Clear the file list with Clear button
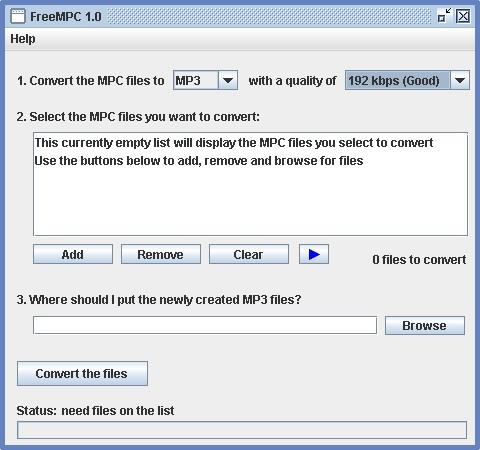 [x=249, y=254]
